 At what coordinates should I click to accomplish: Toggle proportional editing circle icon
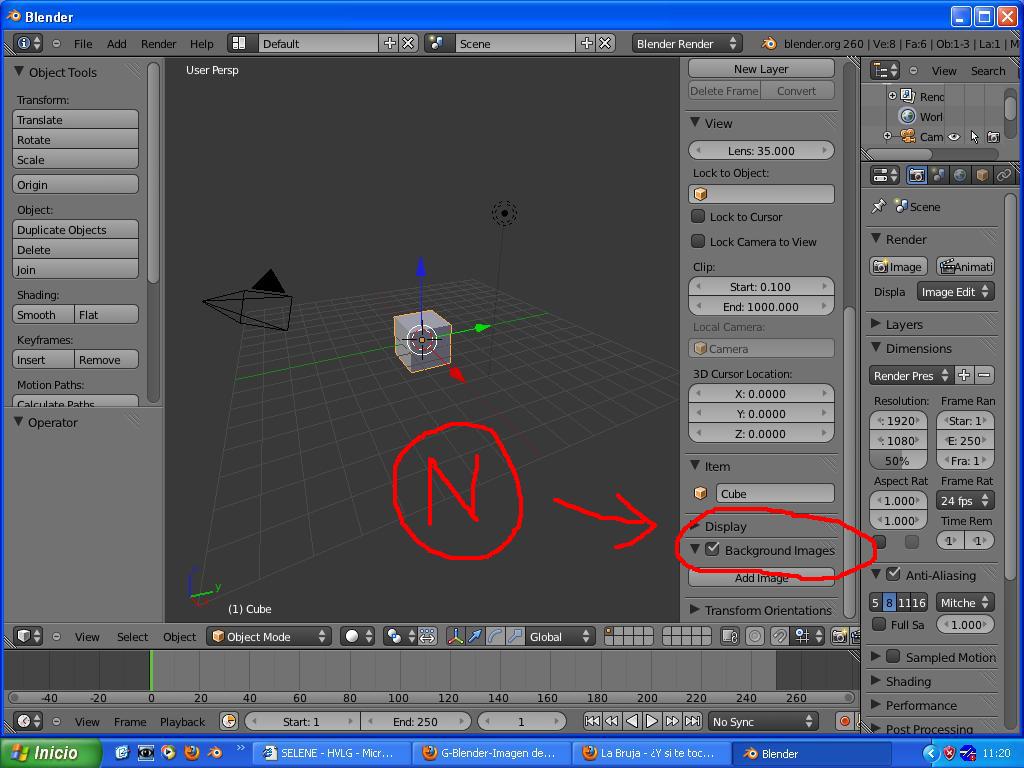coord(754,636)
